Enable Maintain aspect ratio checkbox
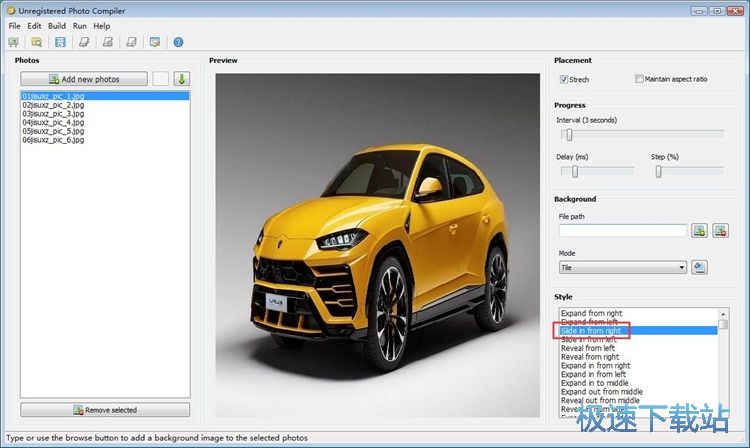This screenshot has width=750, height=448. click(639, 79)
